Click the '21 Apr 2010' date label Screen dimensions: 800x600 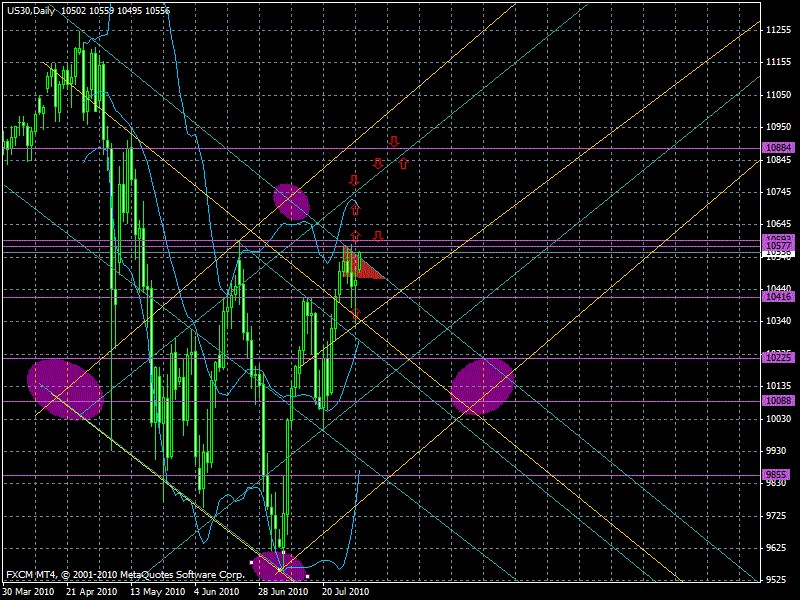[x=91, y=592]
